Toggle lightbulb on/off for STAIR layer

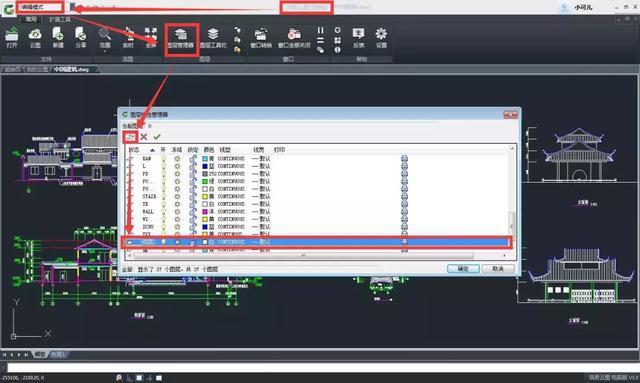point(163,196)
